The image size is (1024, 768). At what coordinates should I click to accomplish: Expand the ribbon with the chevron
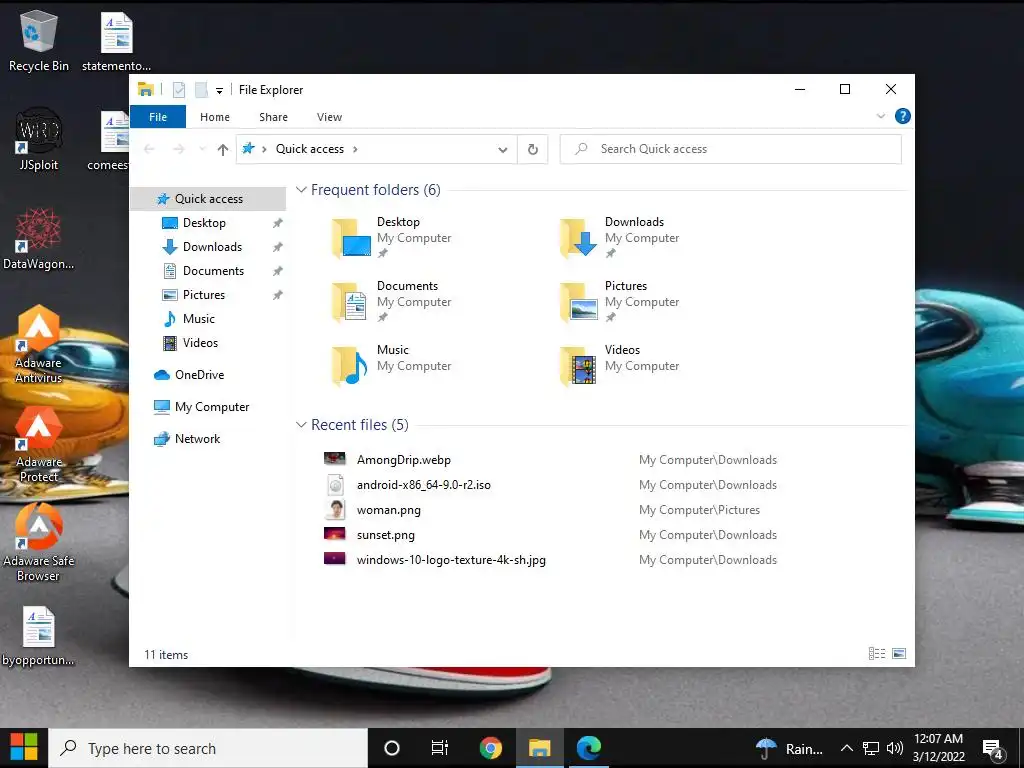(x=880, y=116)
